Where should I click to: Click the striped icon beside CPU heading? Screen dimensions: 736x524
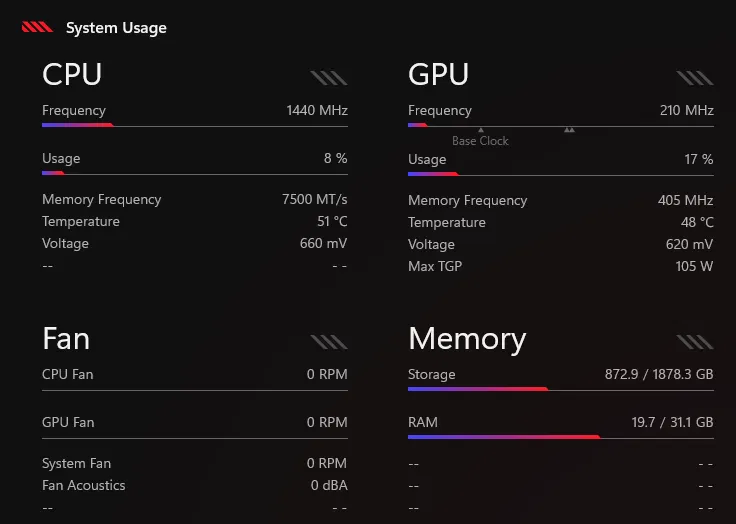point(329,78)
